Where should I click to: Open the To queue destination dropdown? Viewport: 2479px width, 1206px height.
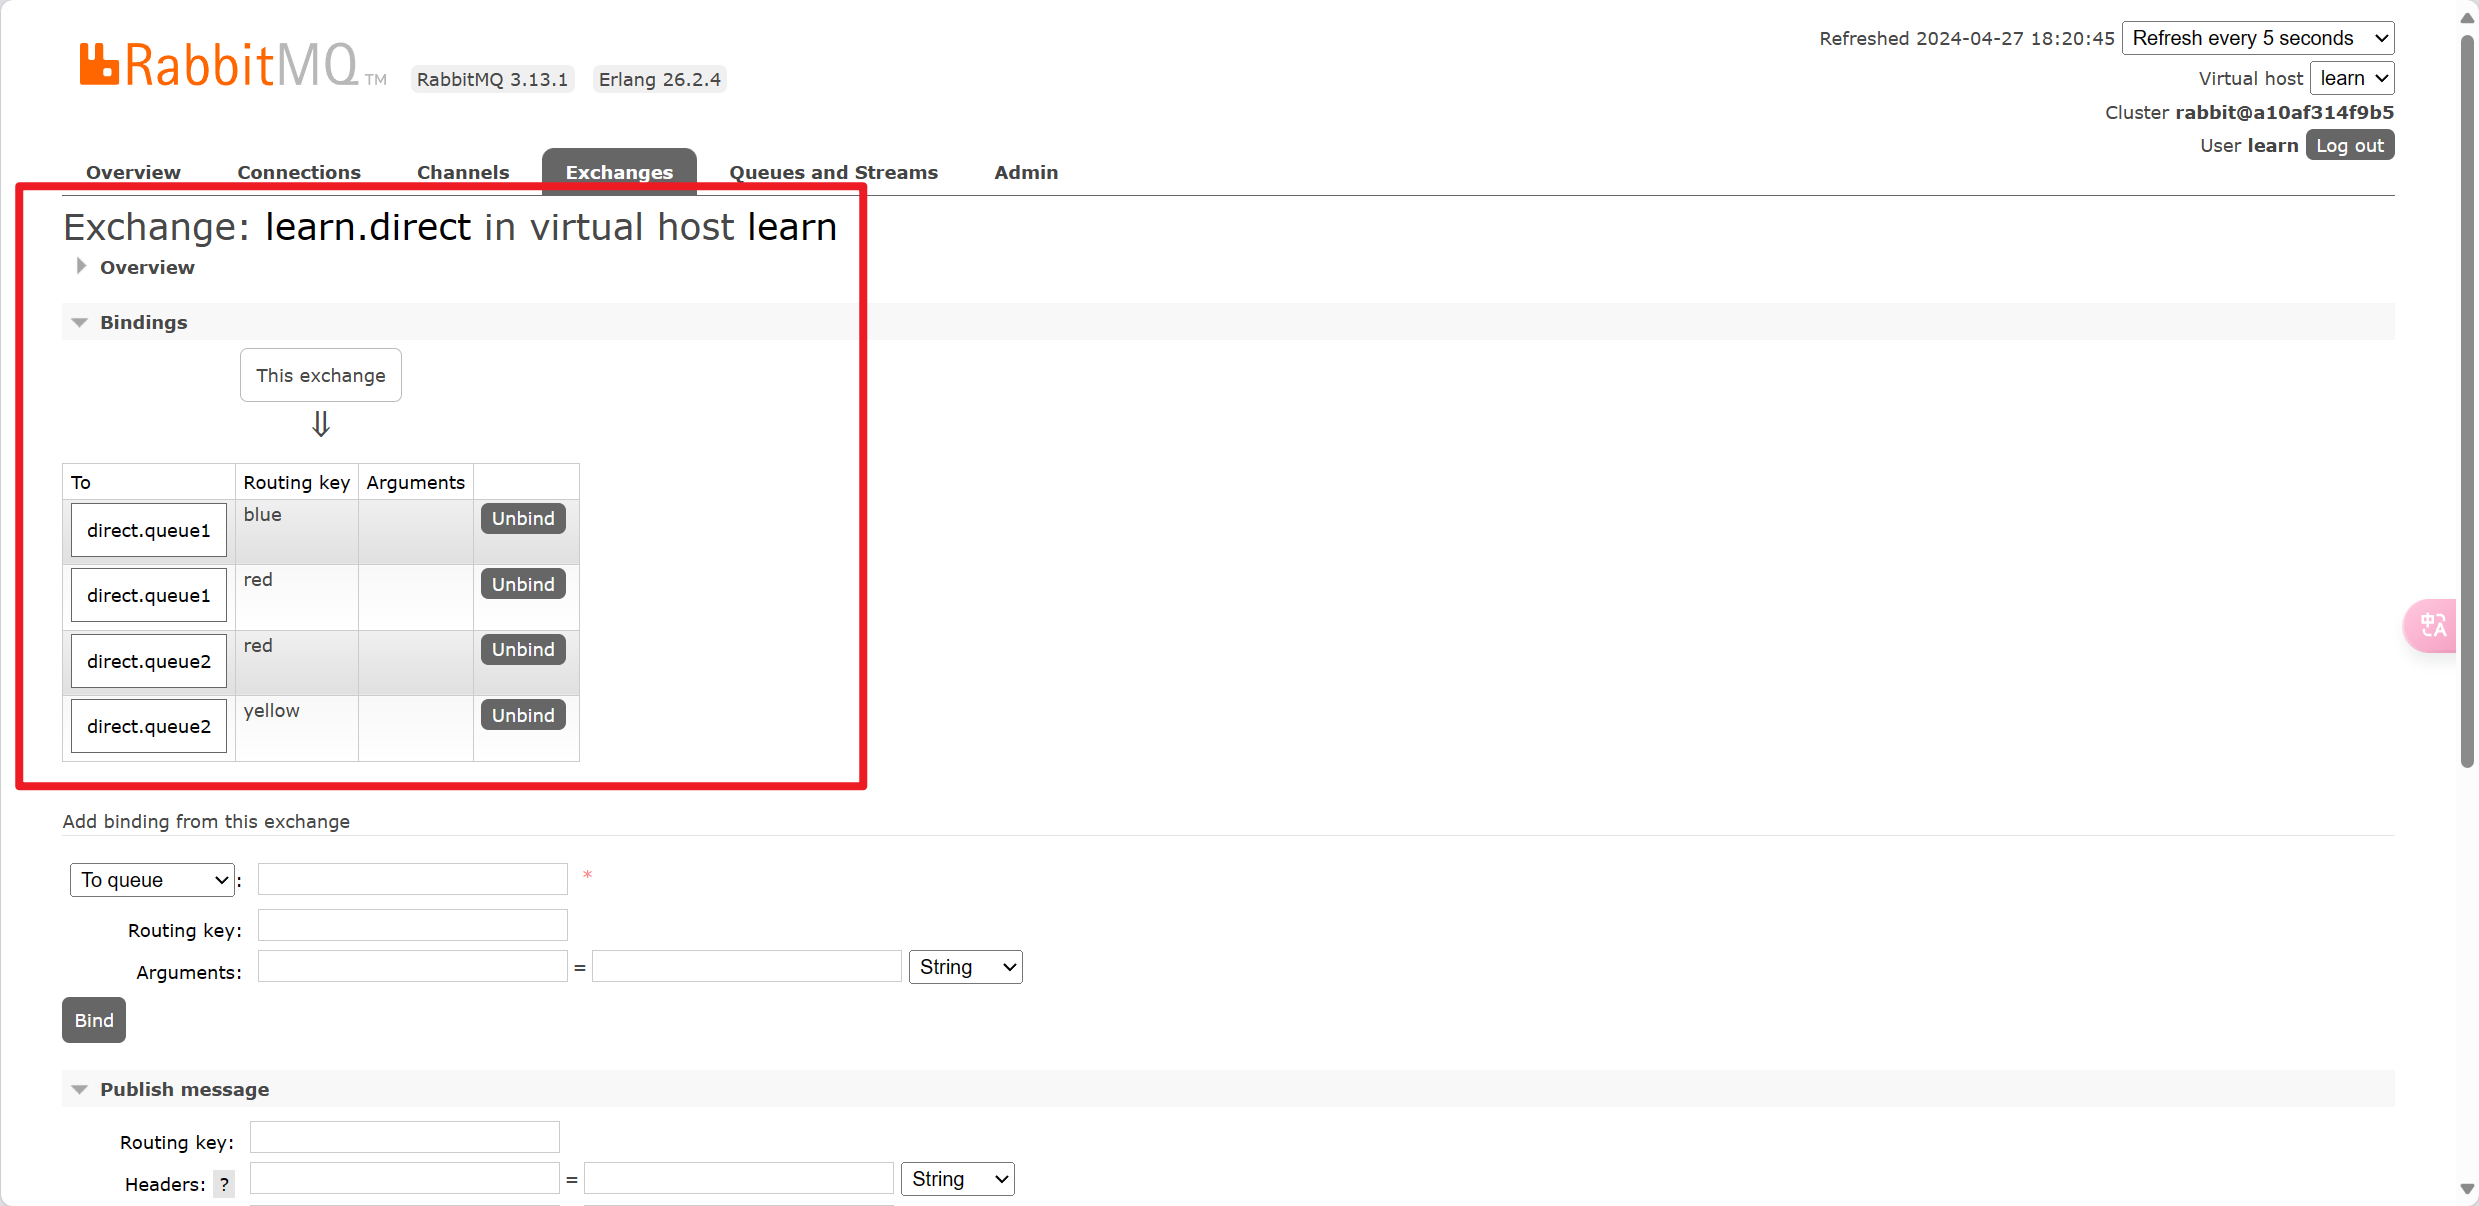(152, 880)
